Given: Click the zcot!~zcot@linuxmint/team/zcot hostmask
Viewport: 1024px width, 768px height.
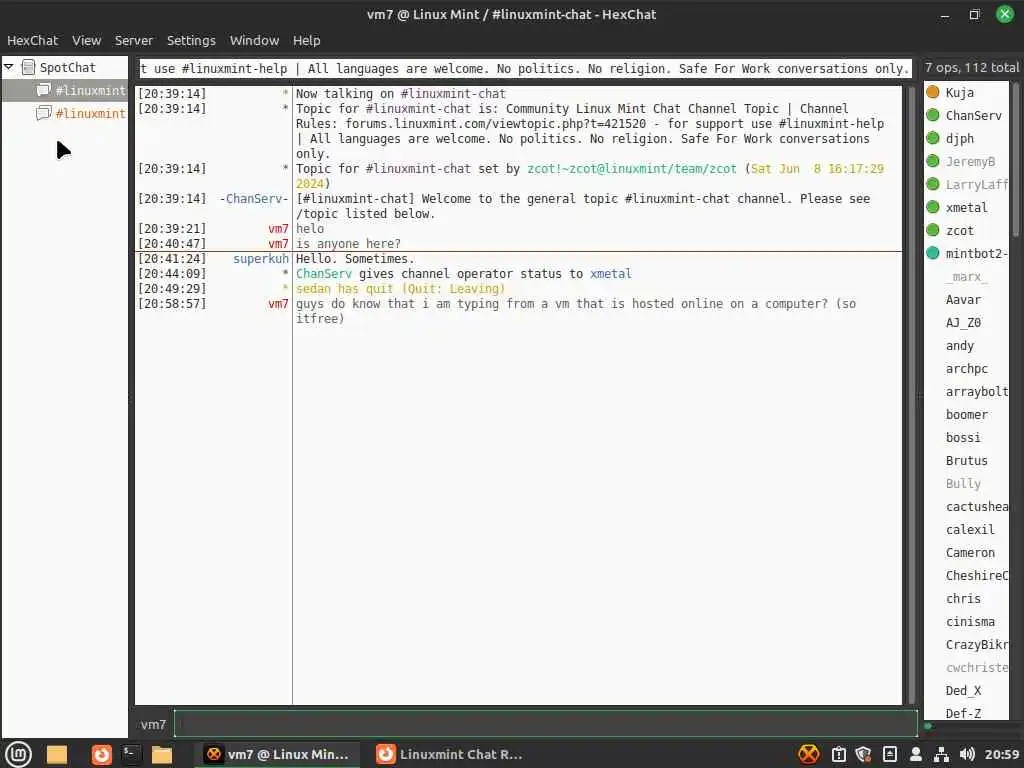Looking at the screenshot, I should 632,168.
